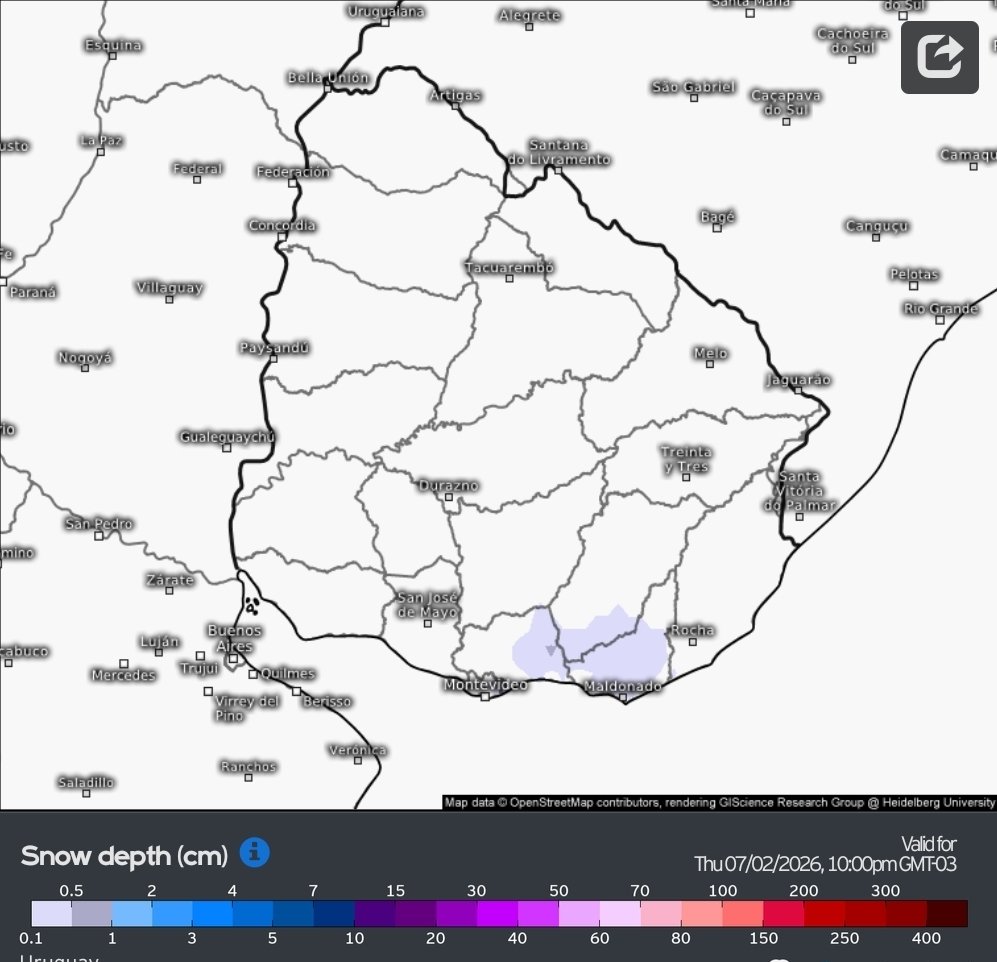Click the Jaguarão city label
This screenshot has width=997, height=962.
[x=798, y=380]
